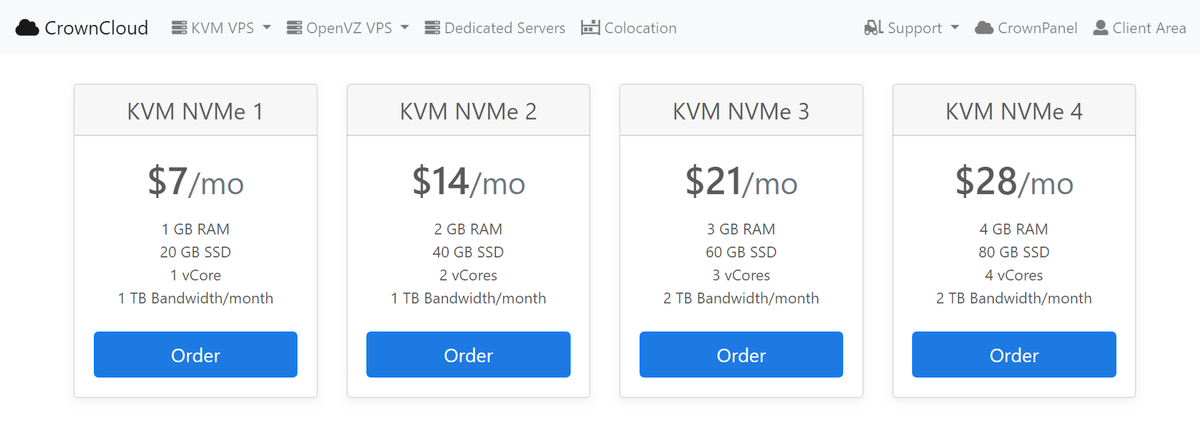Click the KVM NVMe 2 card header

click(468, 110)
